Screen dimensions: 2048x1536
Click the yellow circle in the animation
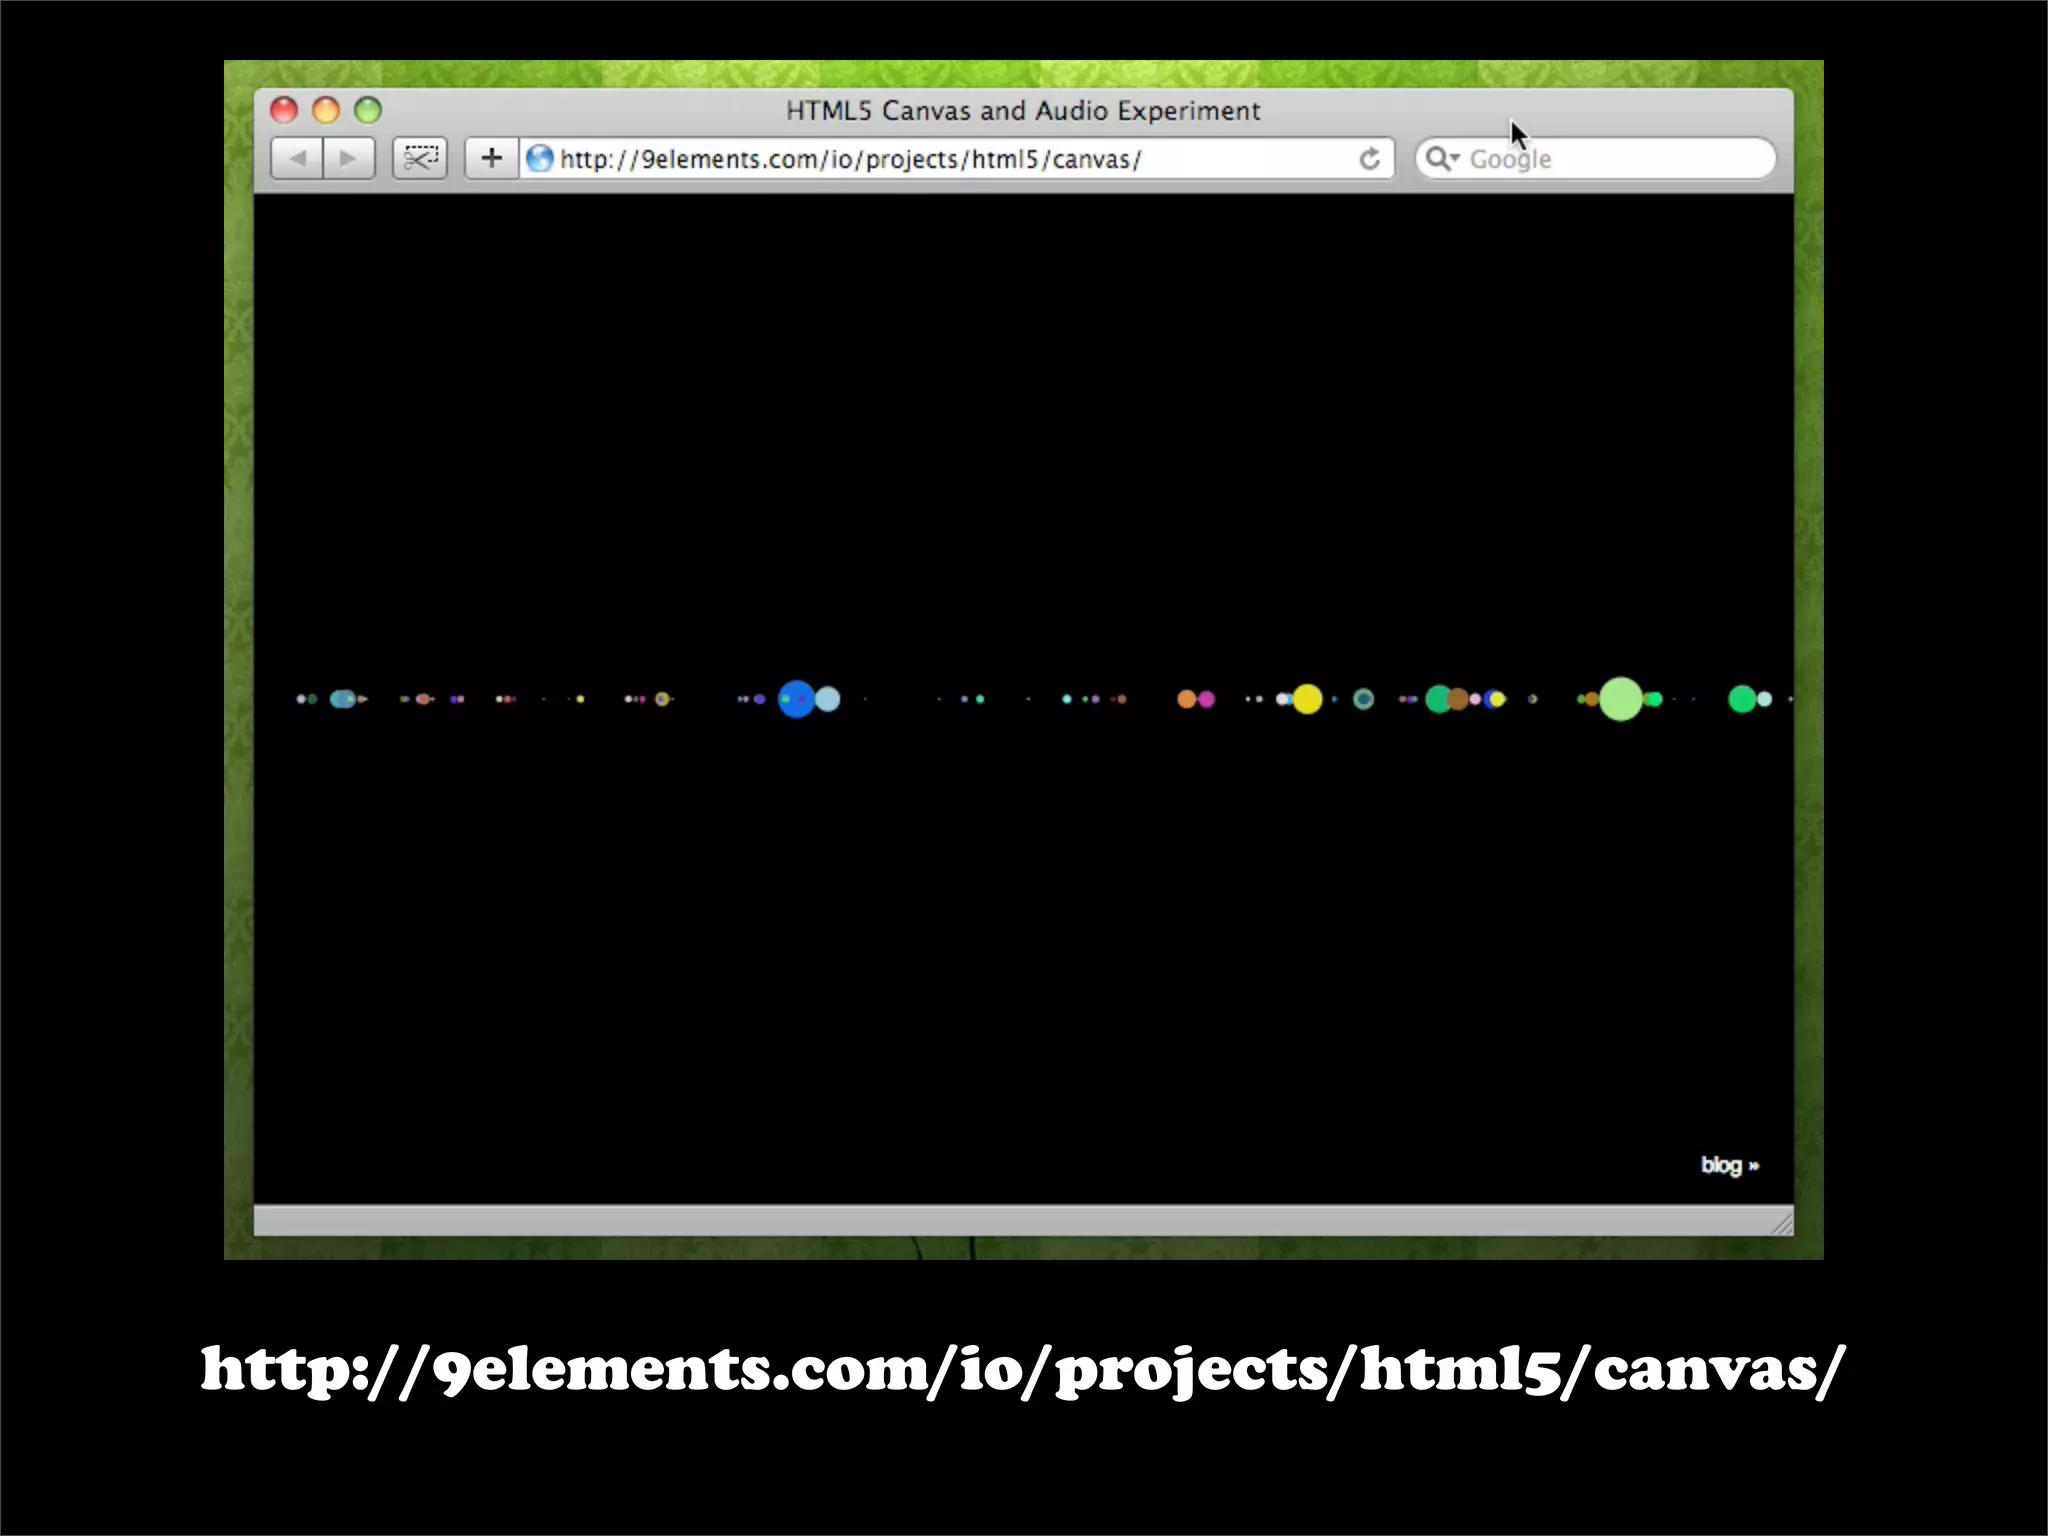pyautogui.click(x=1307, y=699)
